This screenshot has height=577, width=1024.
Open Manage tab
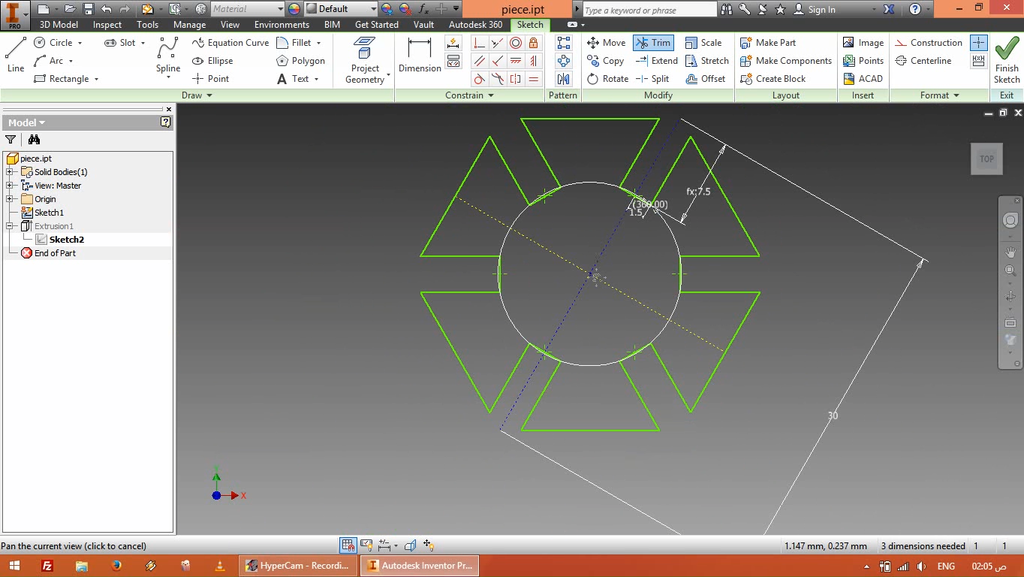click(x=189, y=25)
